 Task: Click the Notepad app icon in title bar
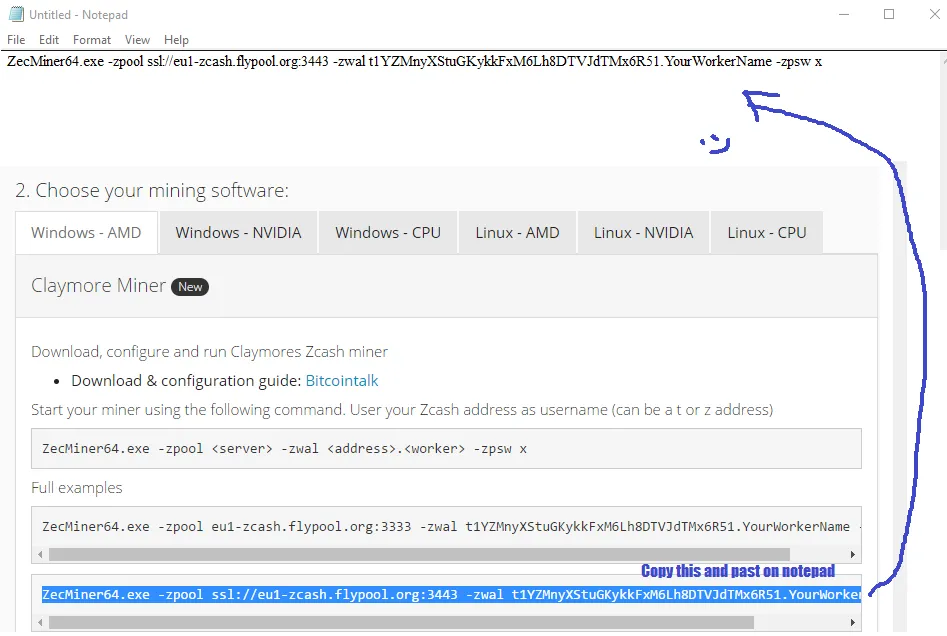coord(16,14)
